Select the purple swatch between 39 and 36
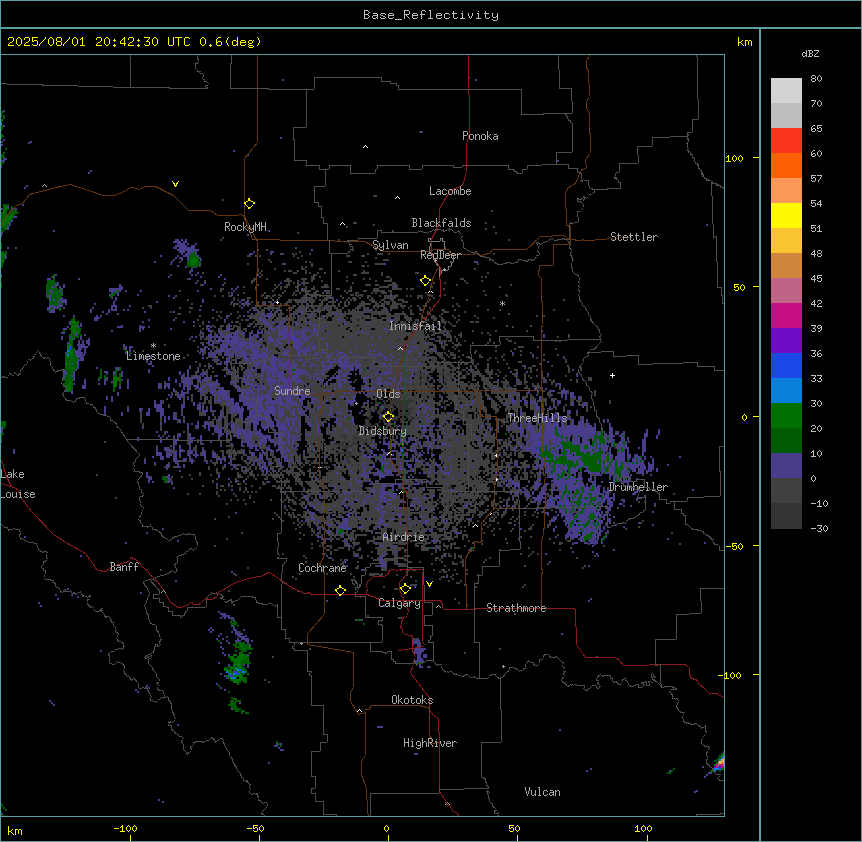The height and width of the screenshot is (842, 862). (x=786, y=341)
